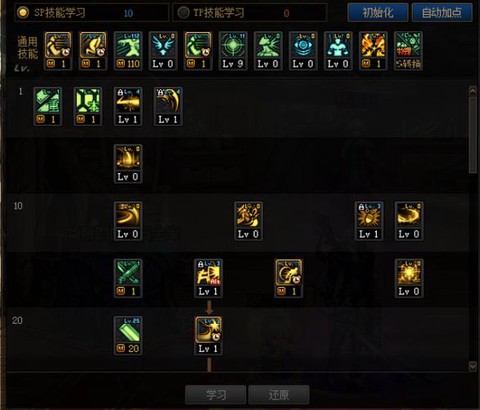Click the 初始化 reset button
Viewport: 480px width, 410px height.
click(x=378, y=13)
